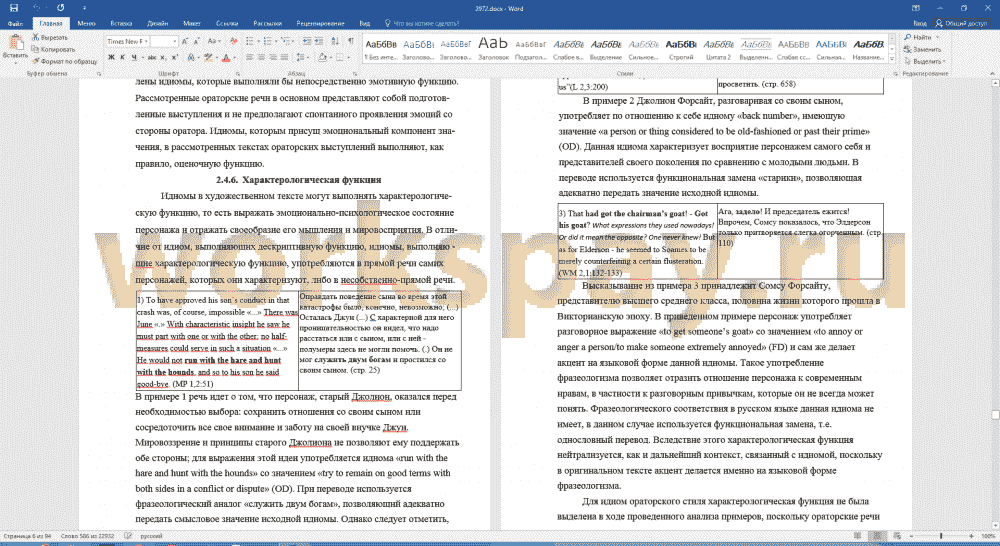This screenshot has width=1000, height=546.
Task: Align text right icon
Action: click(273, 57)
